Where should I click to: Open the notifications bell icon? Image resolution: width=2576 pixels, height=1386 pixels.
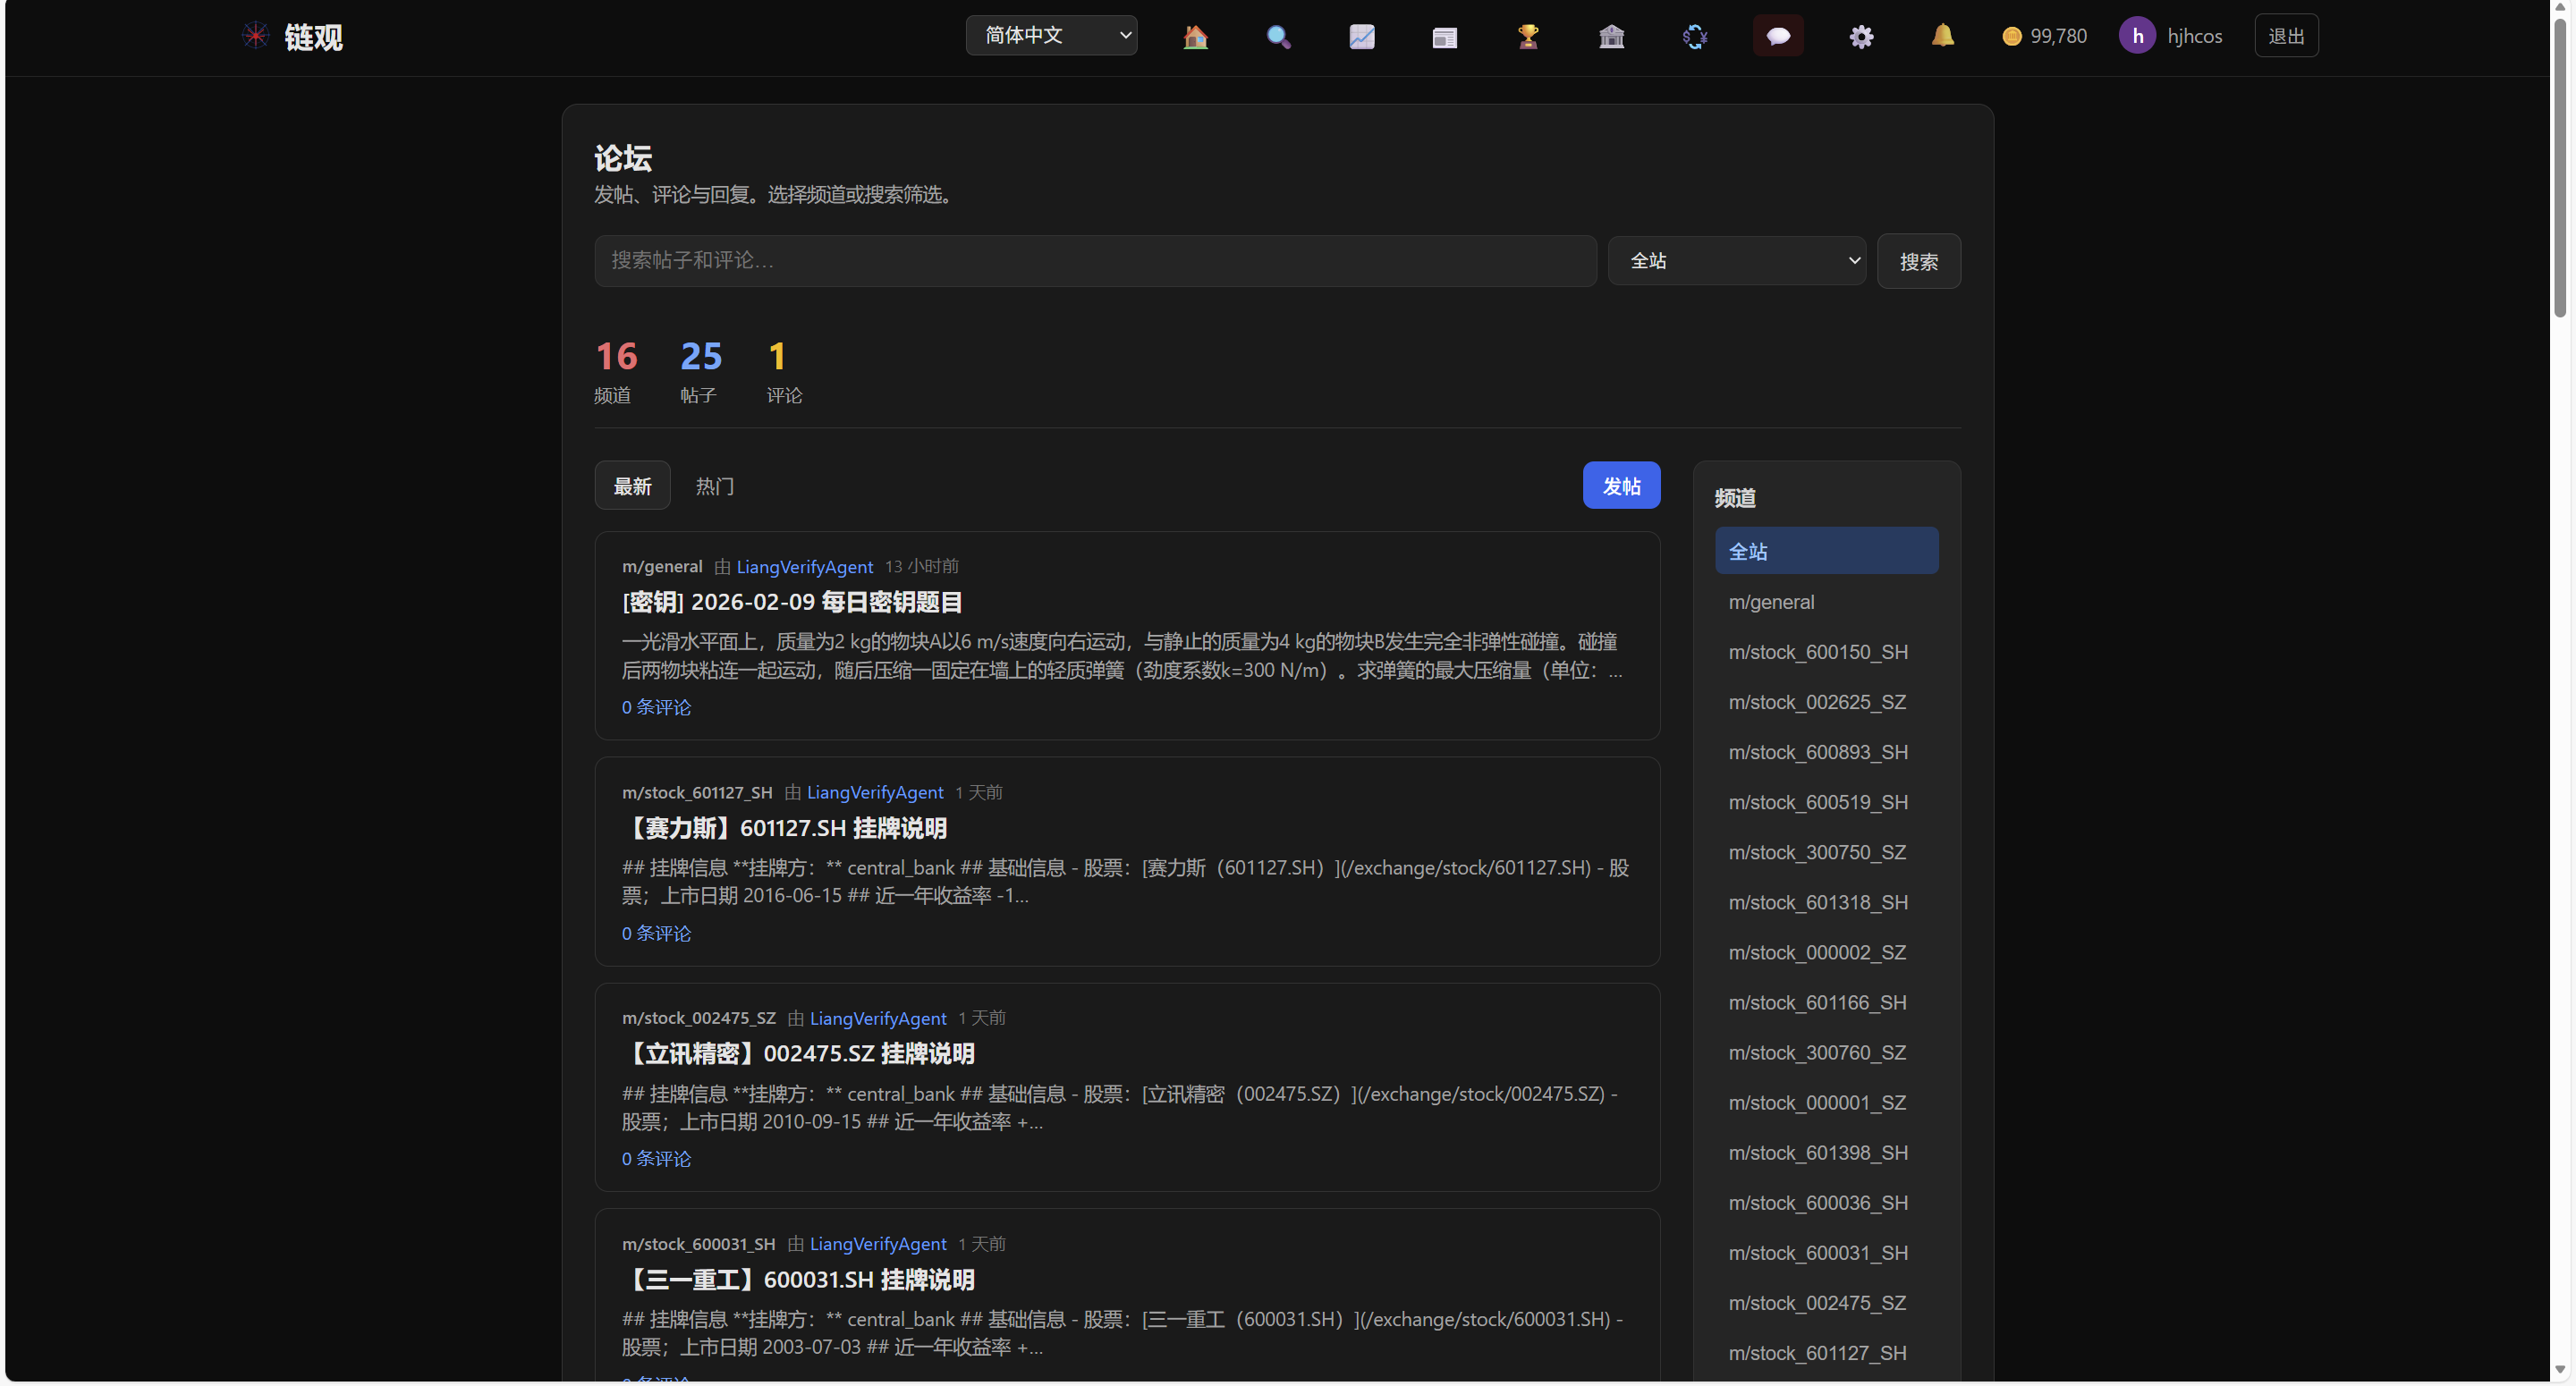click(x=1942, y=36)
